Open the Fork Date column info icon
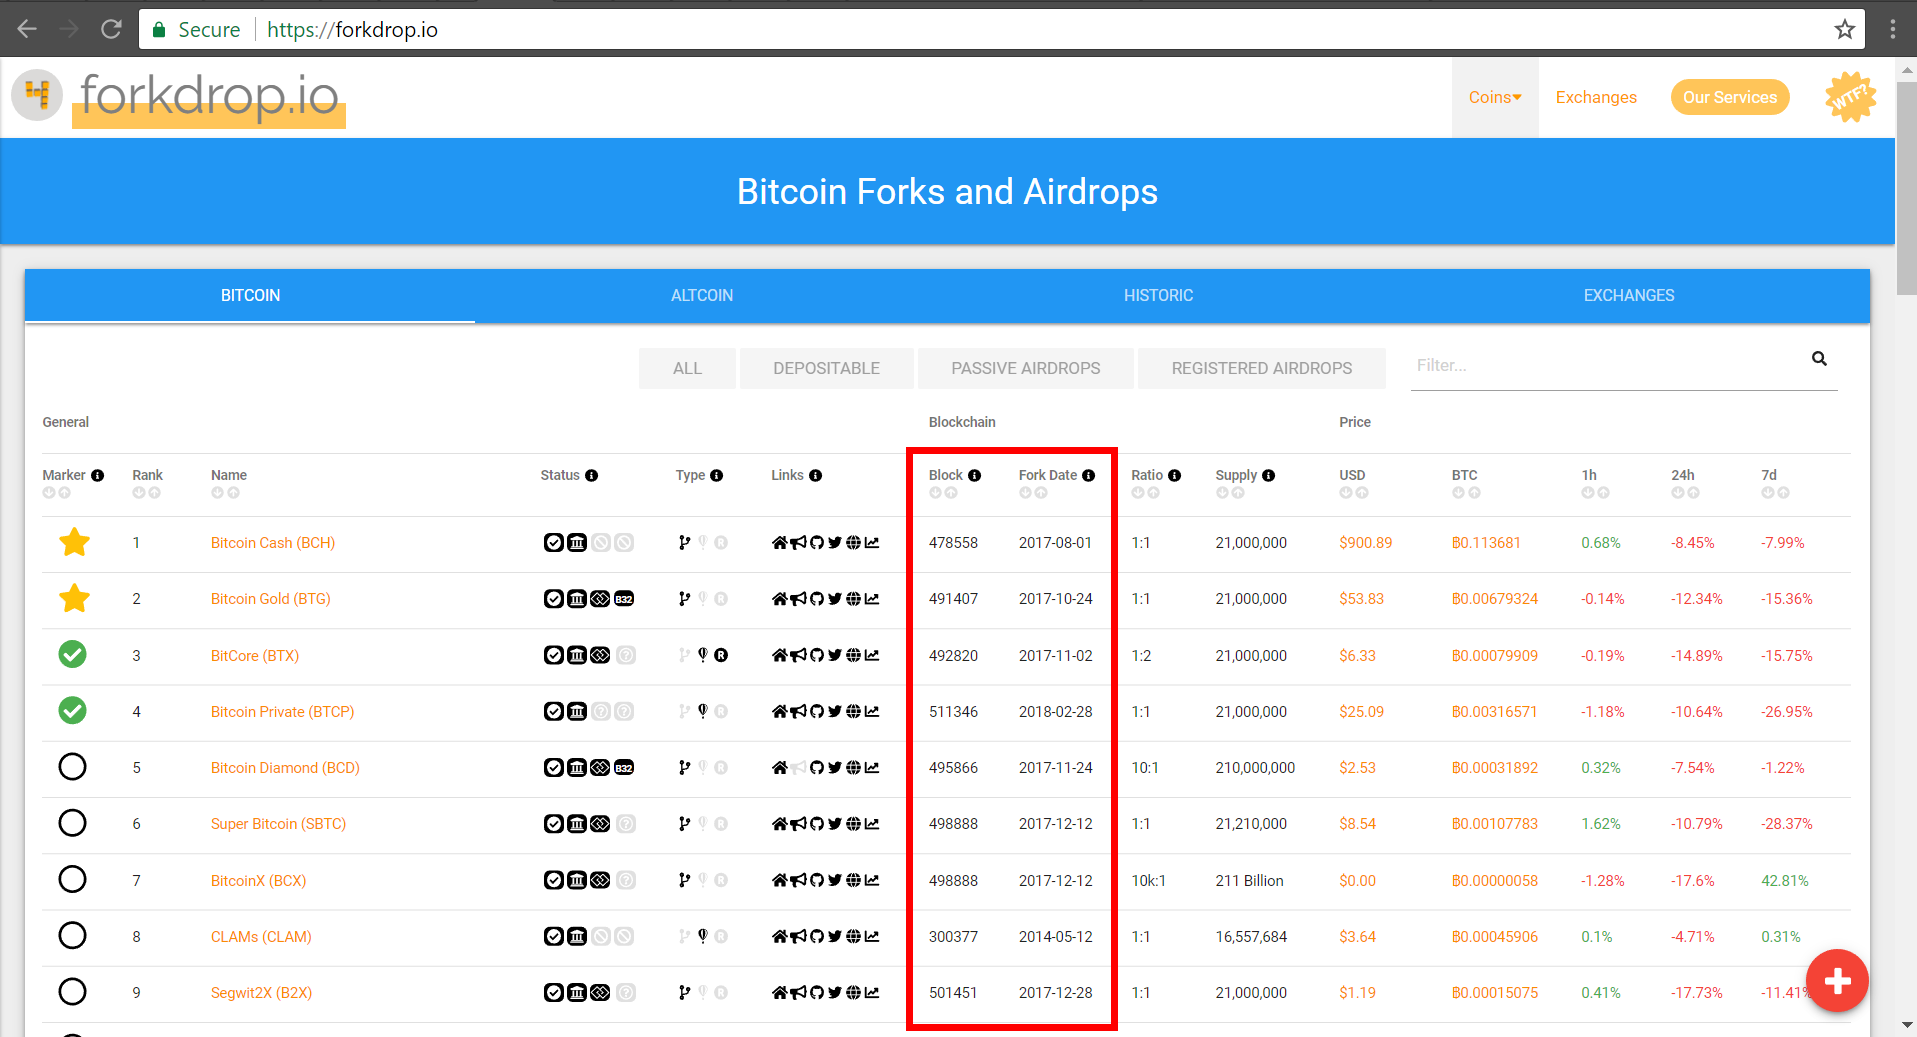Image resolution: width=1917 pixels, height=1037 pixels. [1088, 475]
